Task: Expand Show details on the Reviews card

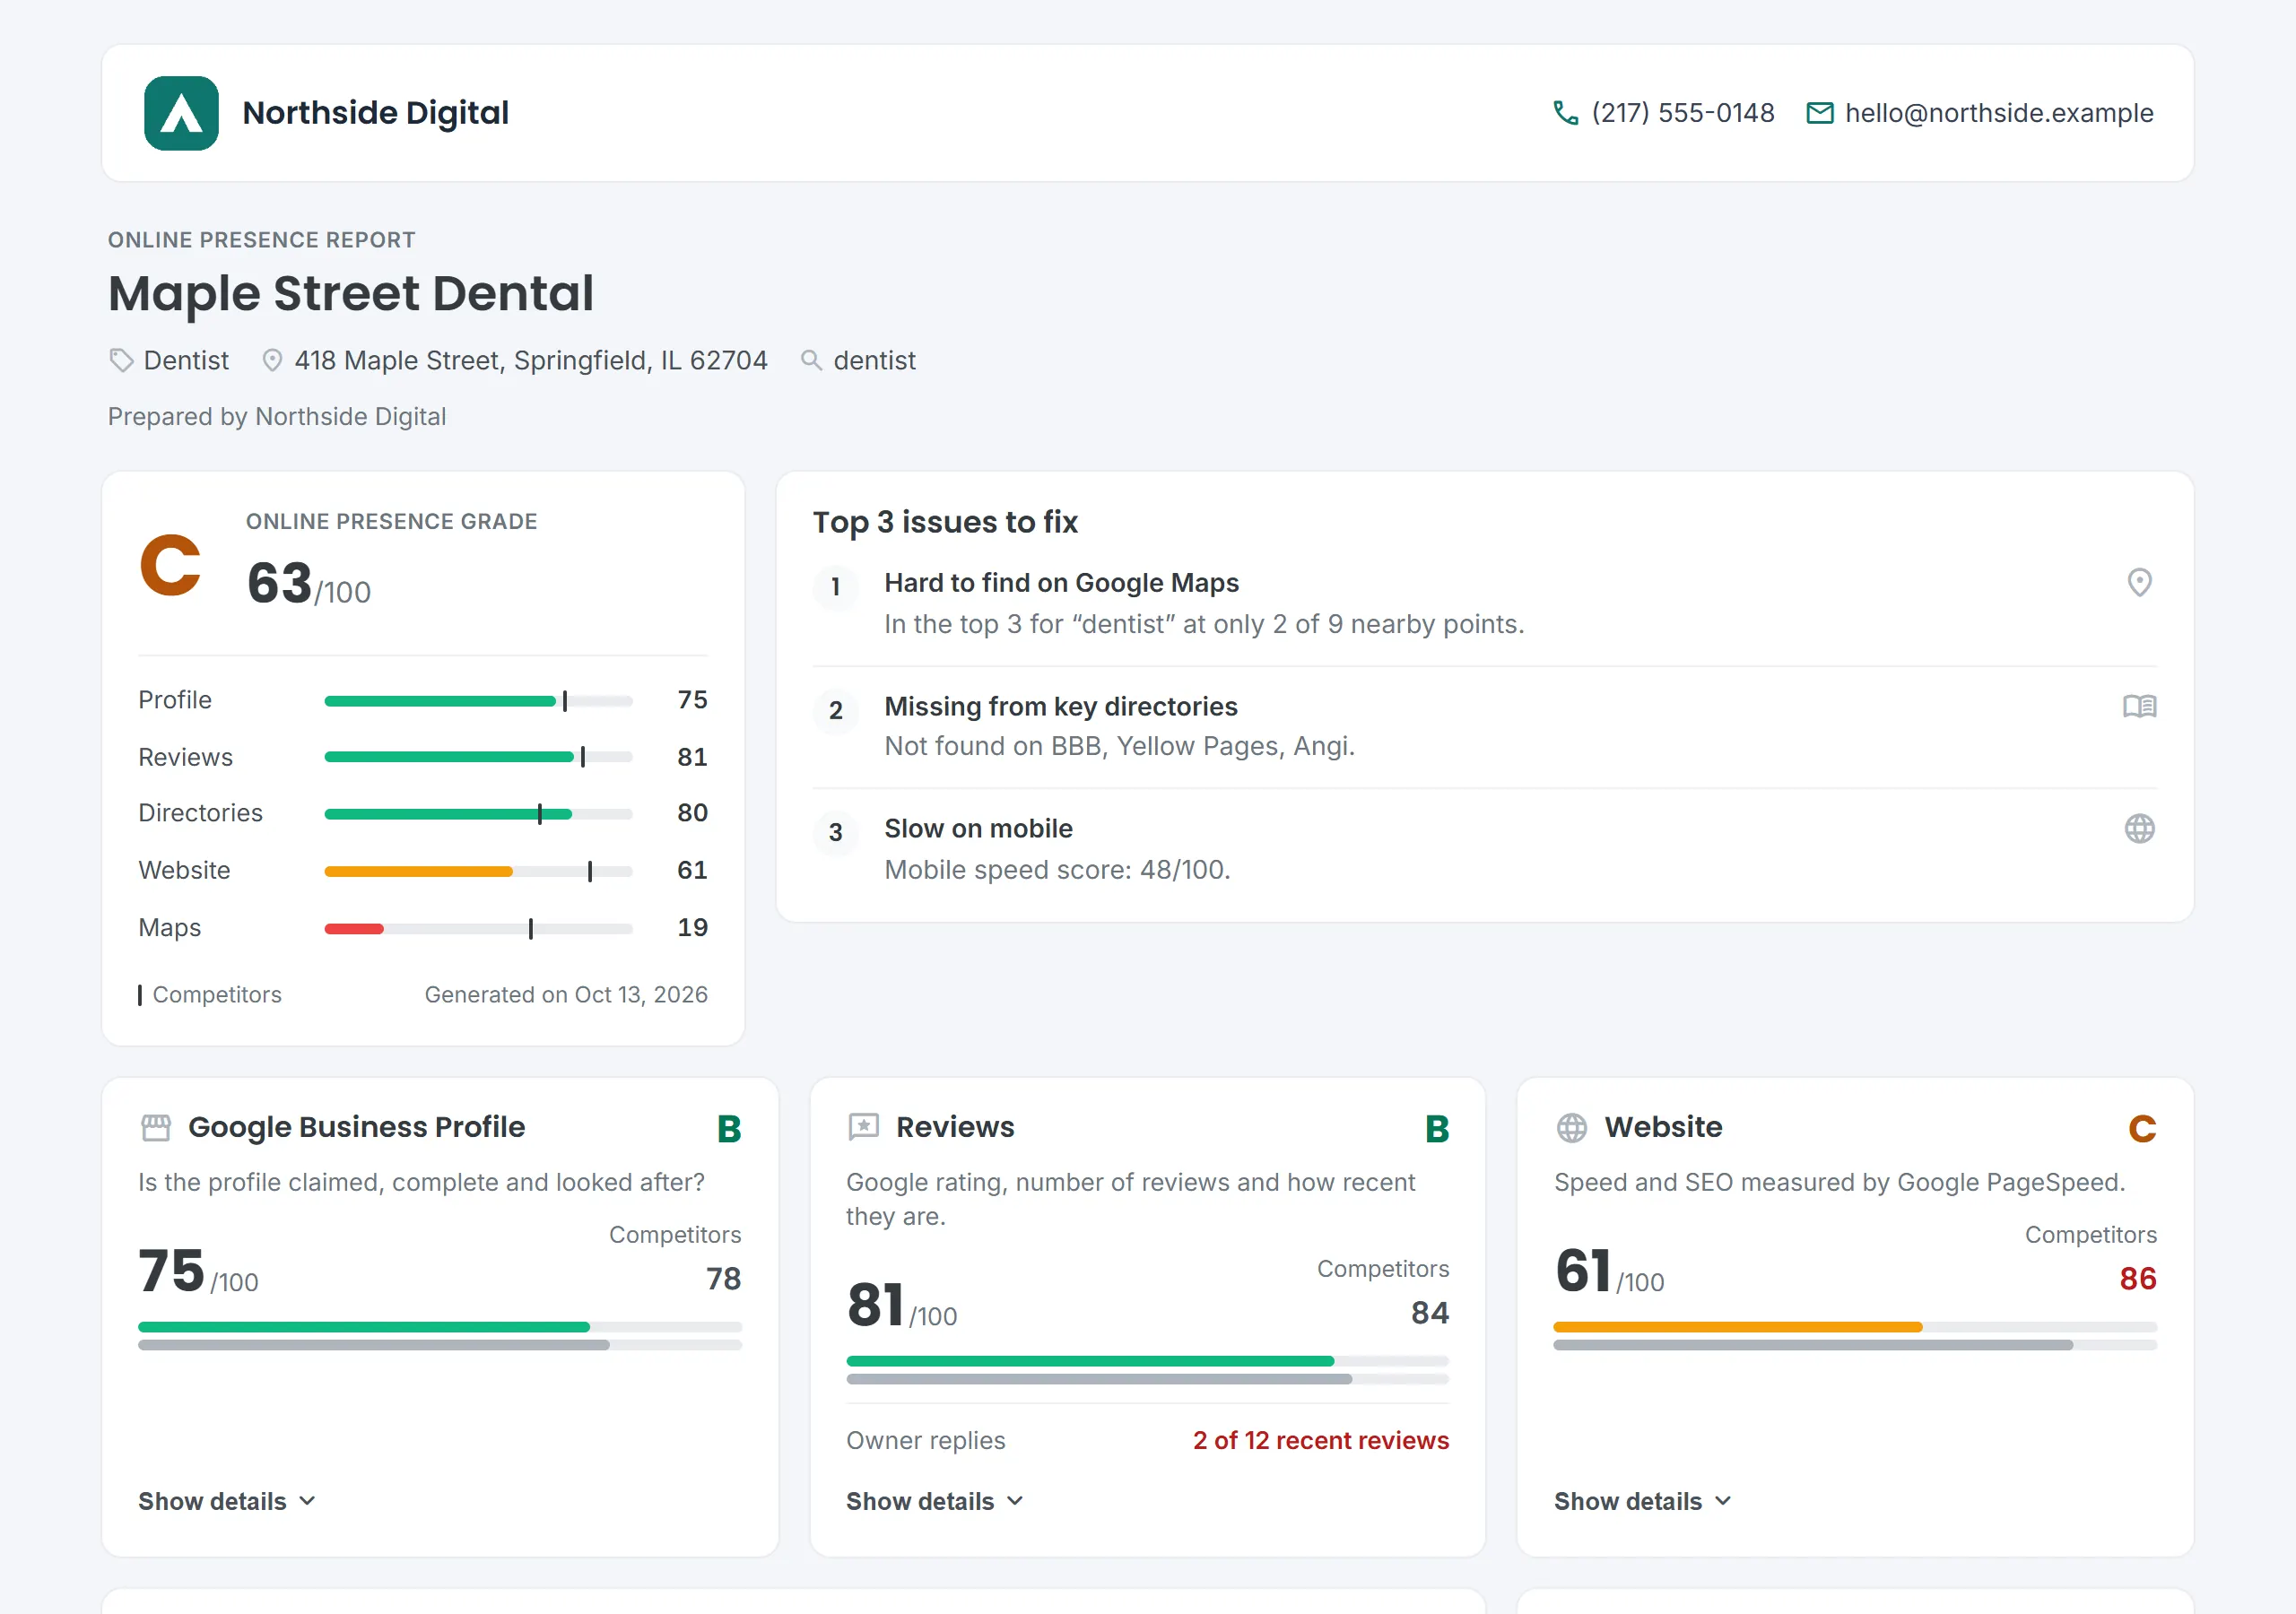Action: pyautogui.click(x=935, y=1501)
